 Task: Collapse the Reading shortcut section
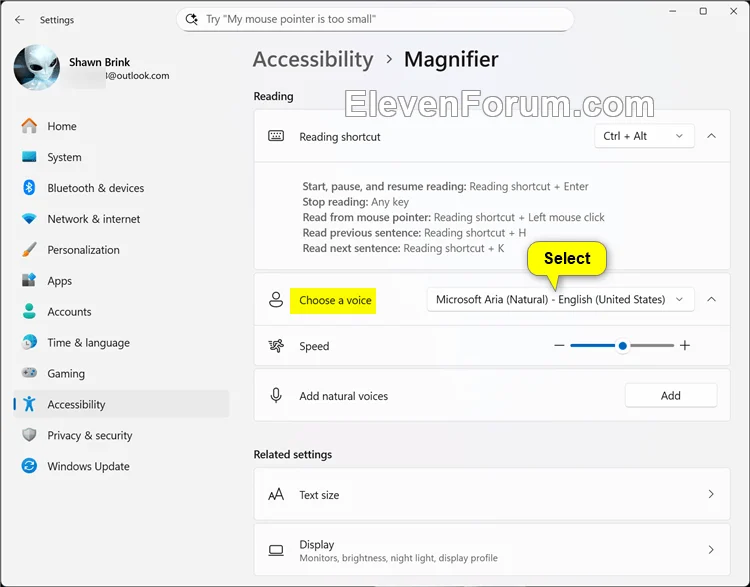[711, 136]
